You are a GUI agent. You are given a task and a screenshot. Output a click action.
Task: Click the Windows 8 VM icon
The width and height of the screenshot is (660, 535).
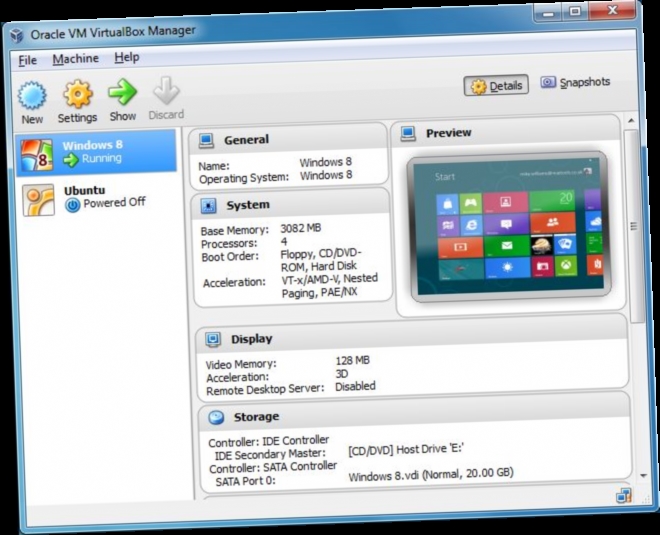click(37, 155)
